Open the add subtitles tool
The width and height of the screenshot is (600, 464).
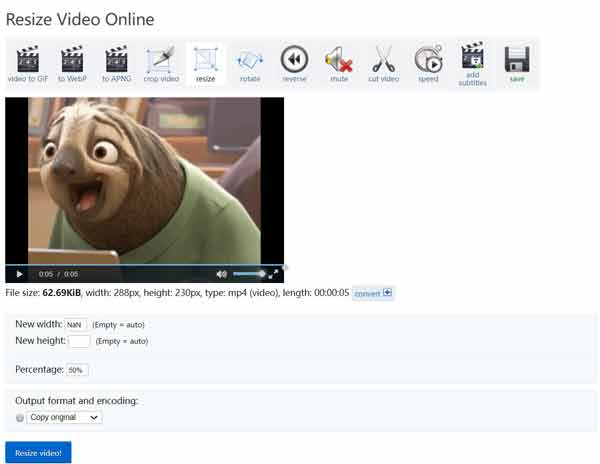pos(473,64)
